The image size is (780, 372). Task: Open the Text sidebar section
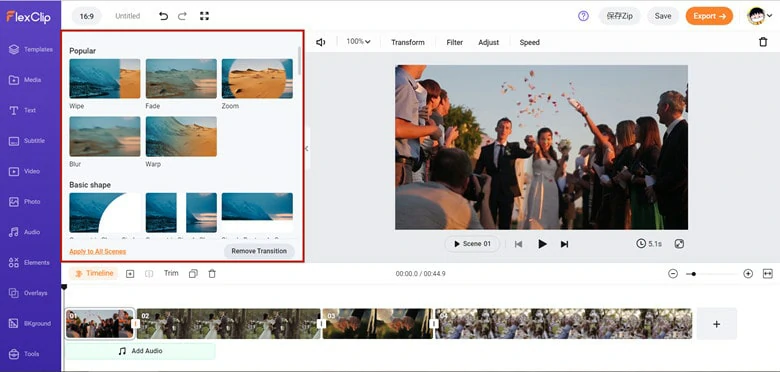coord(22,110)
